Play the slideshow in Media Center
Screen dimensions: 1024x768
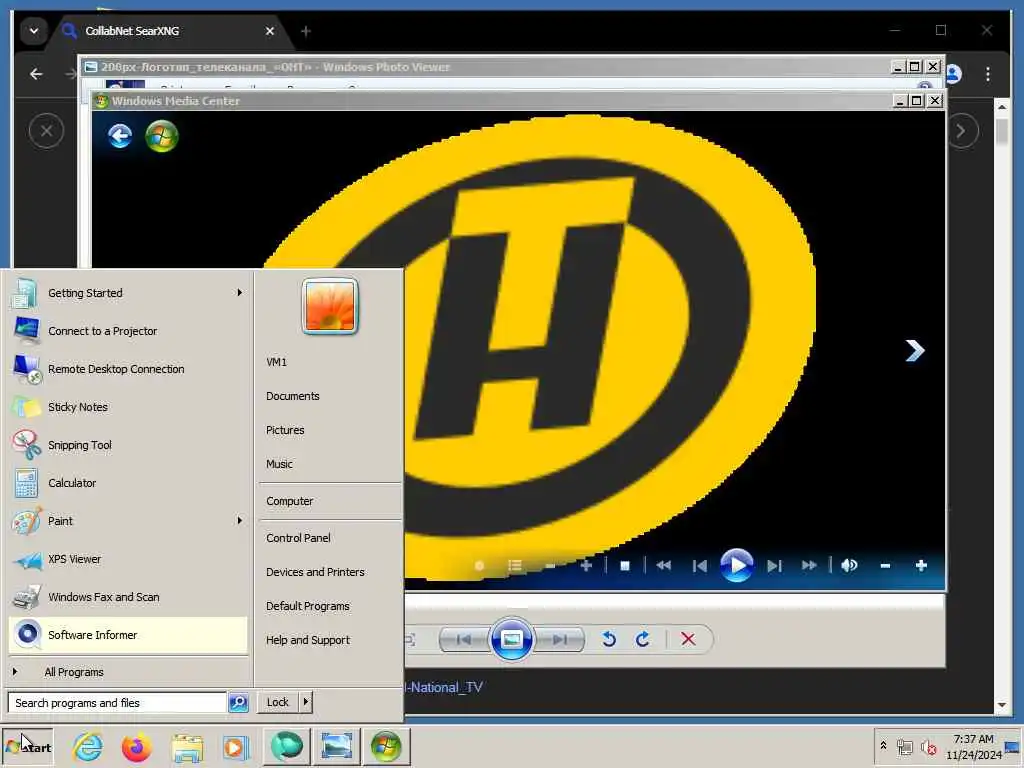coord(737,565)
